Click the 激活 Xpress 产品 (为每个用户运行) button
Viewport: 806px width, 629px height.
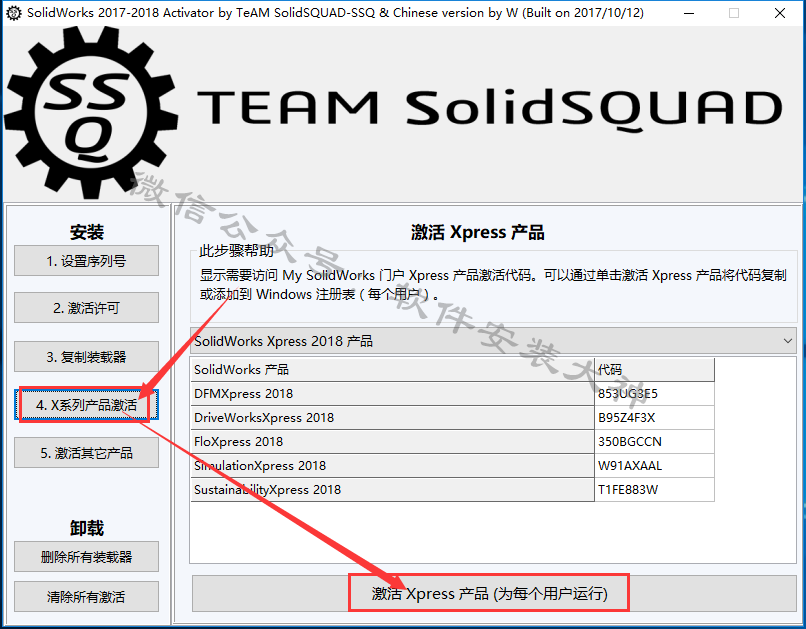(x=494, y=594)
